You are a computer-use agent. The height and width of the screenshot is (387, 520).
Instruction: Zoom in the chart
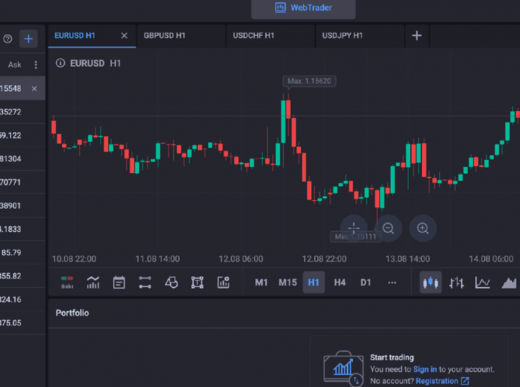point(423,228)
